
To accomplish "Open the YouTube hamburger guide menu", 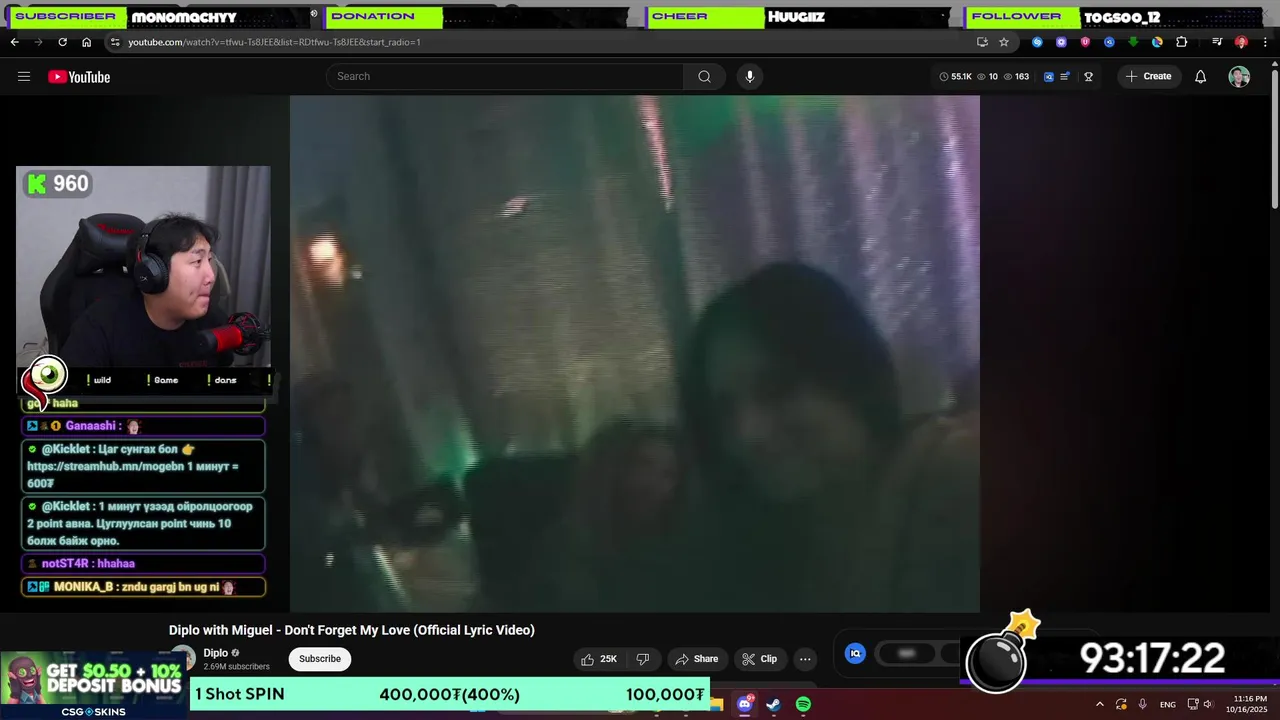I will 24,77.
